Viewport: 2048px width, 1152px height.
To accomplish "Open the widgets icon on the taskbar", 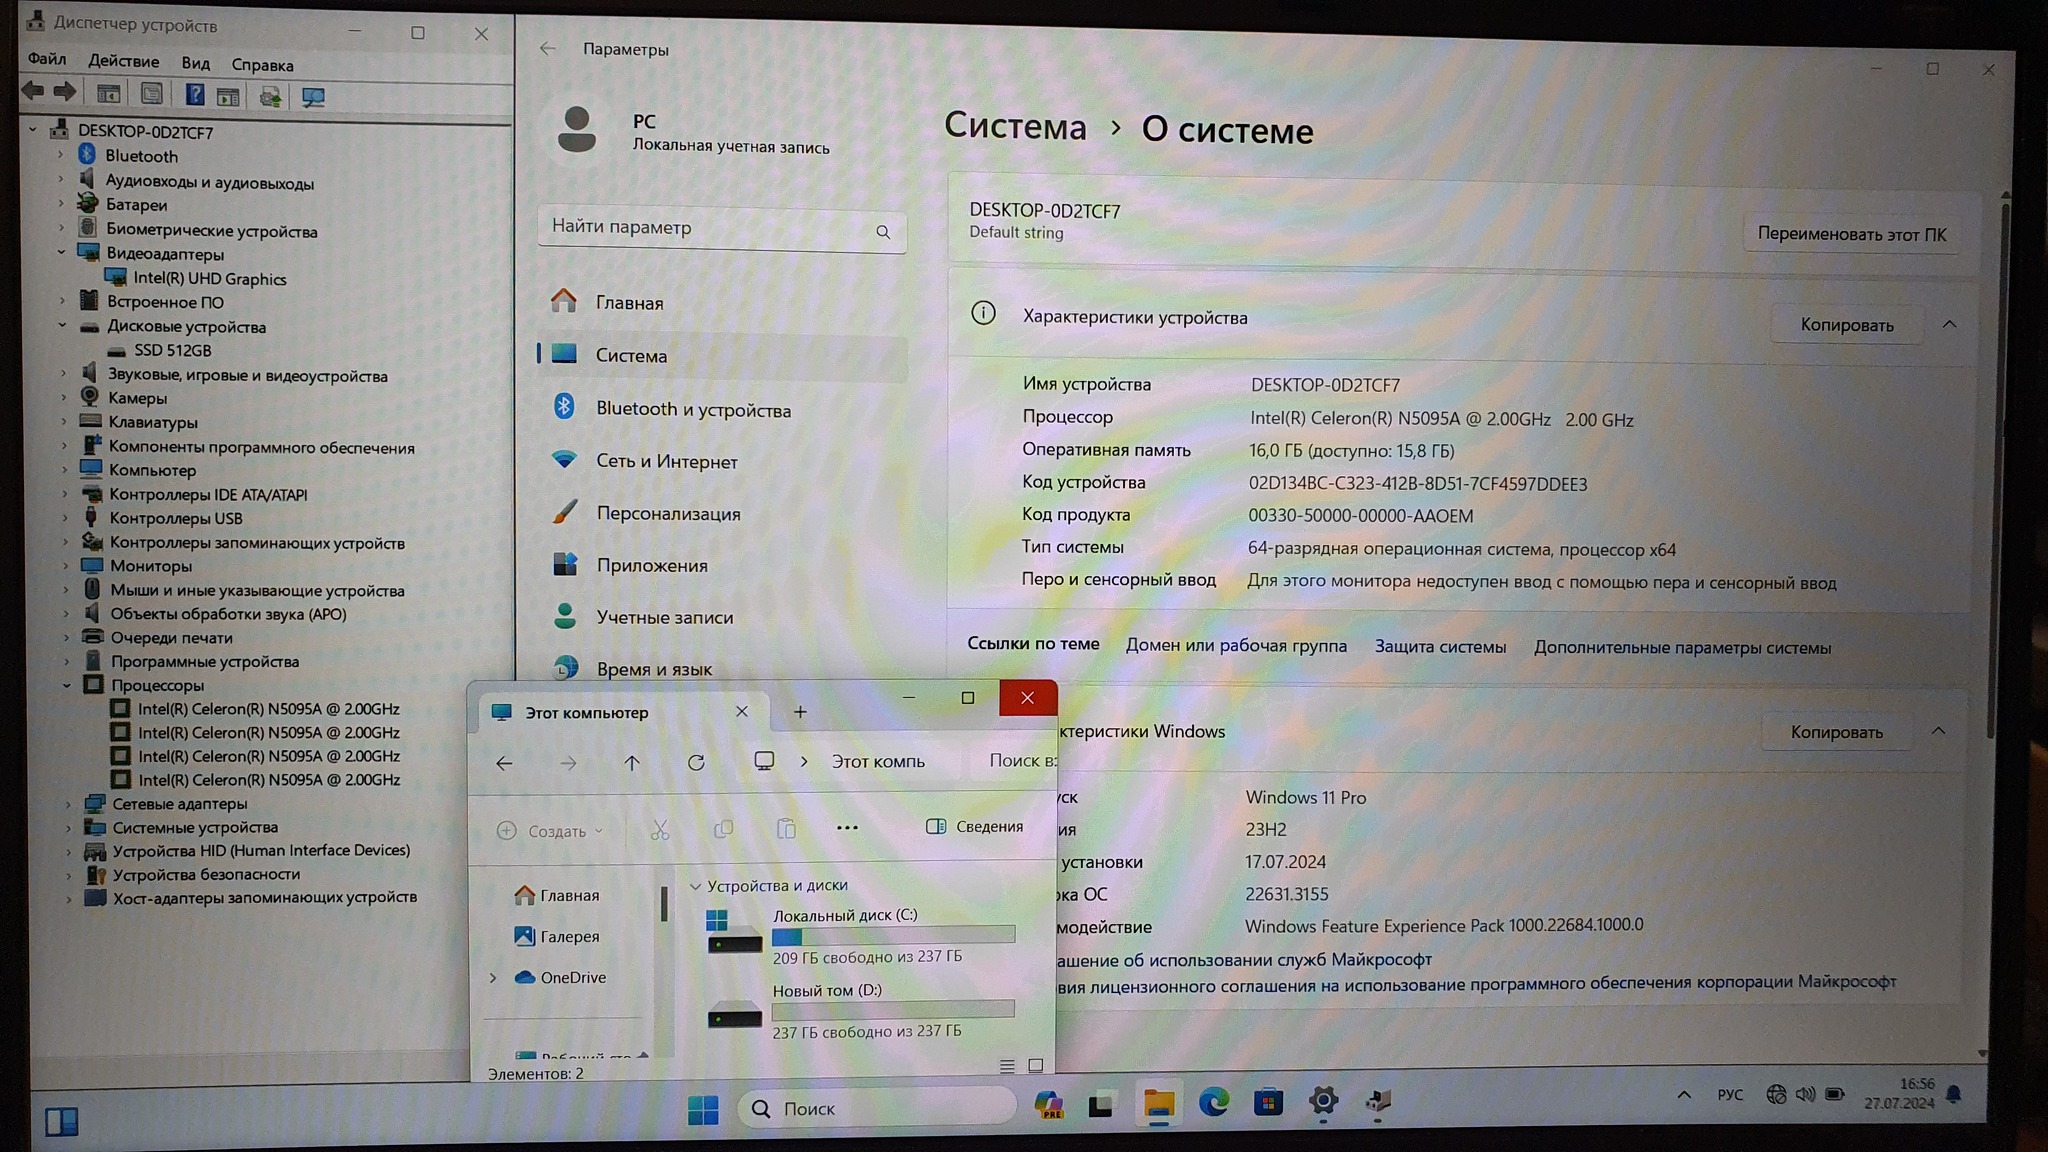I will tap(61, 1121).
